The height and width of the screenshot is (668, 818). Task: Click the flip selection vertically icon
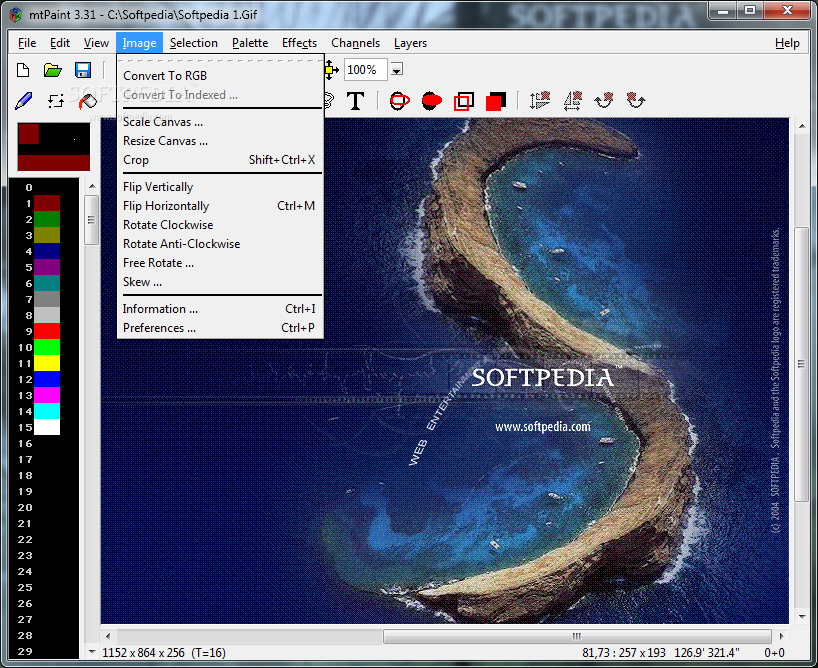click(540, 100)
